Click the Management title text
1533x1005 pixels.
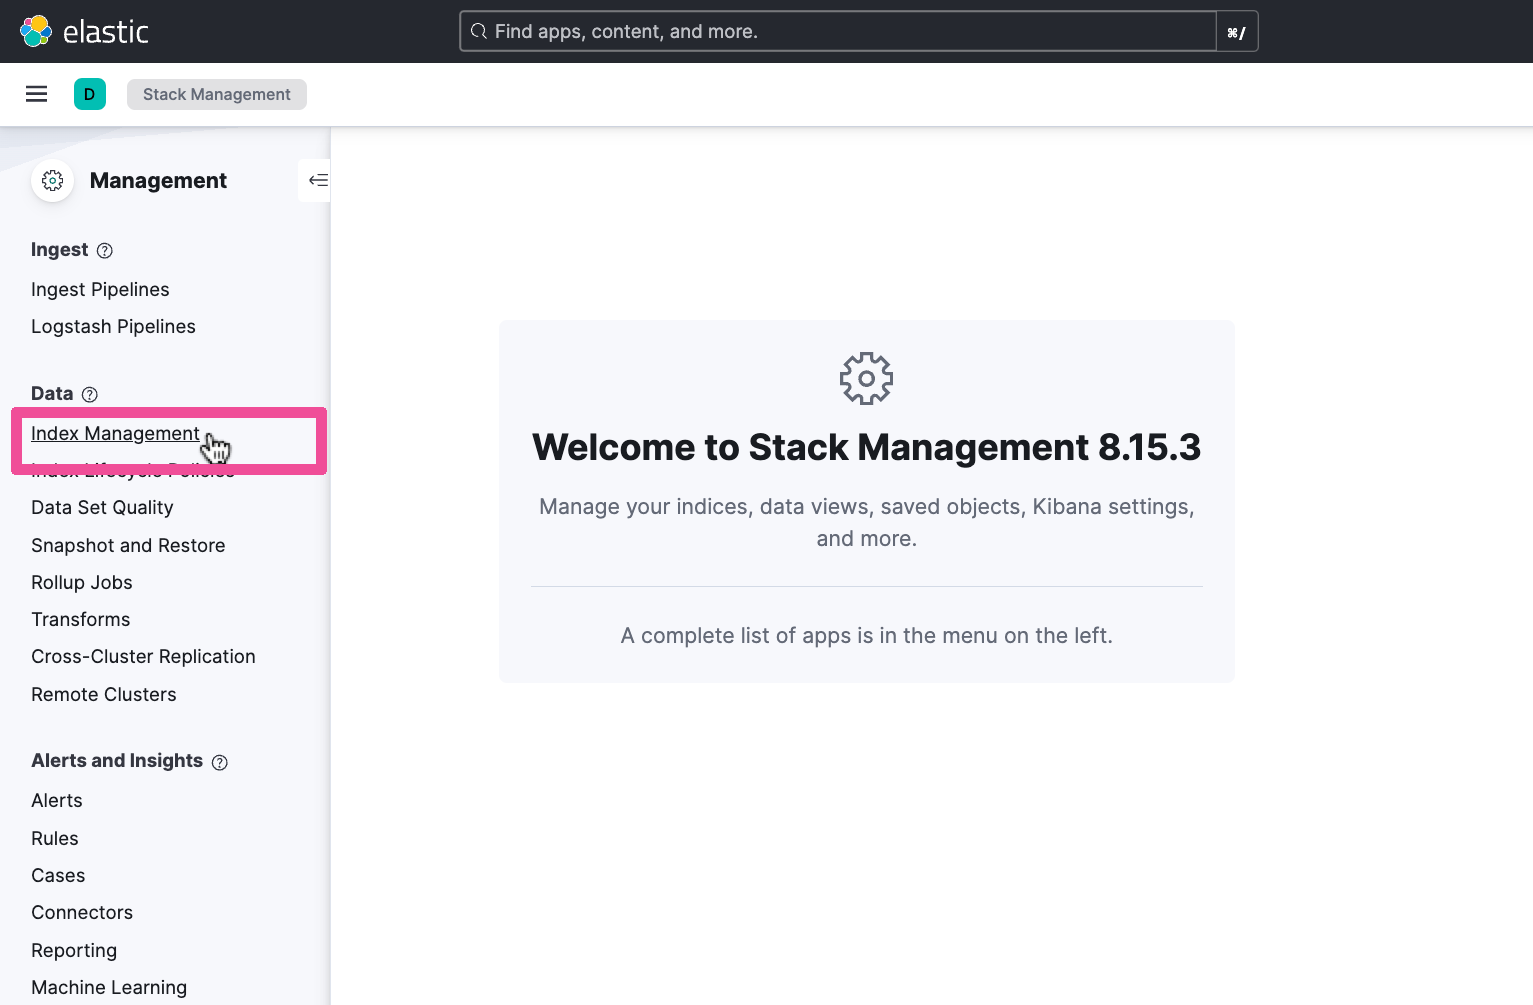point(158,180)
